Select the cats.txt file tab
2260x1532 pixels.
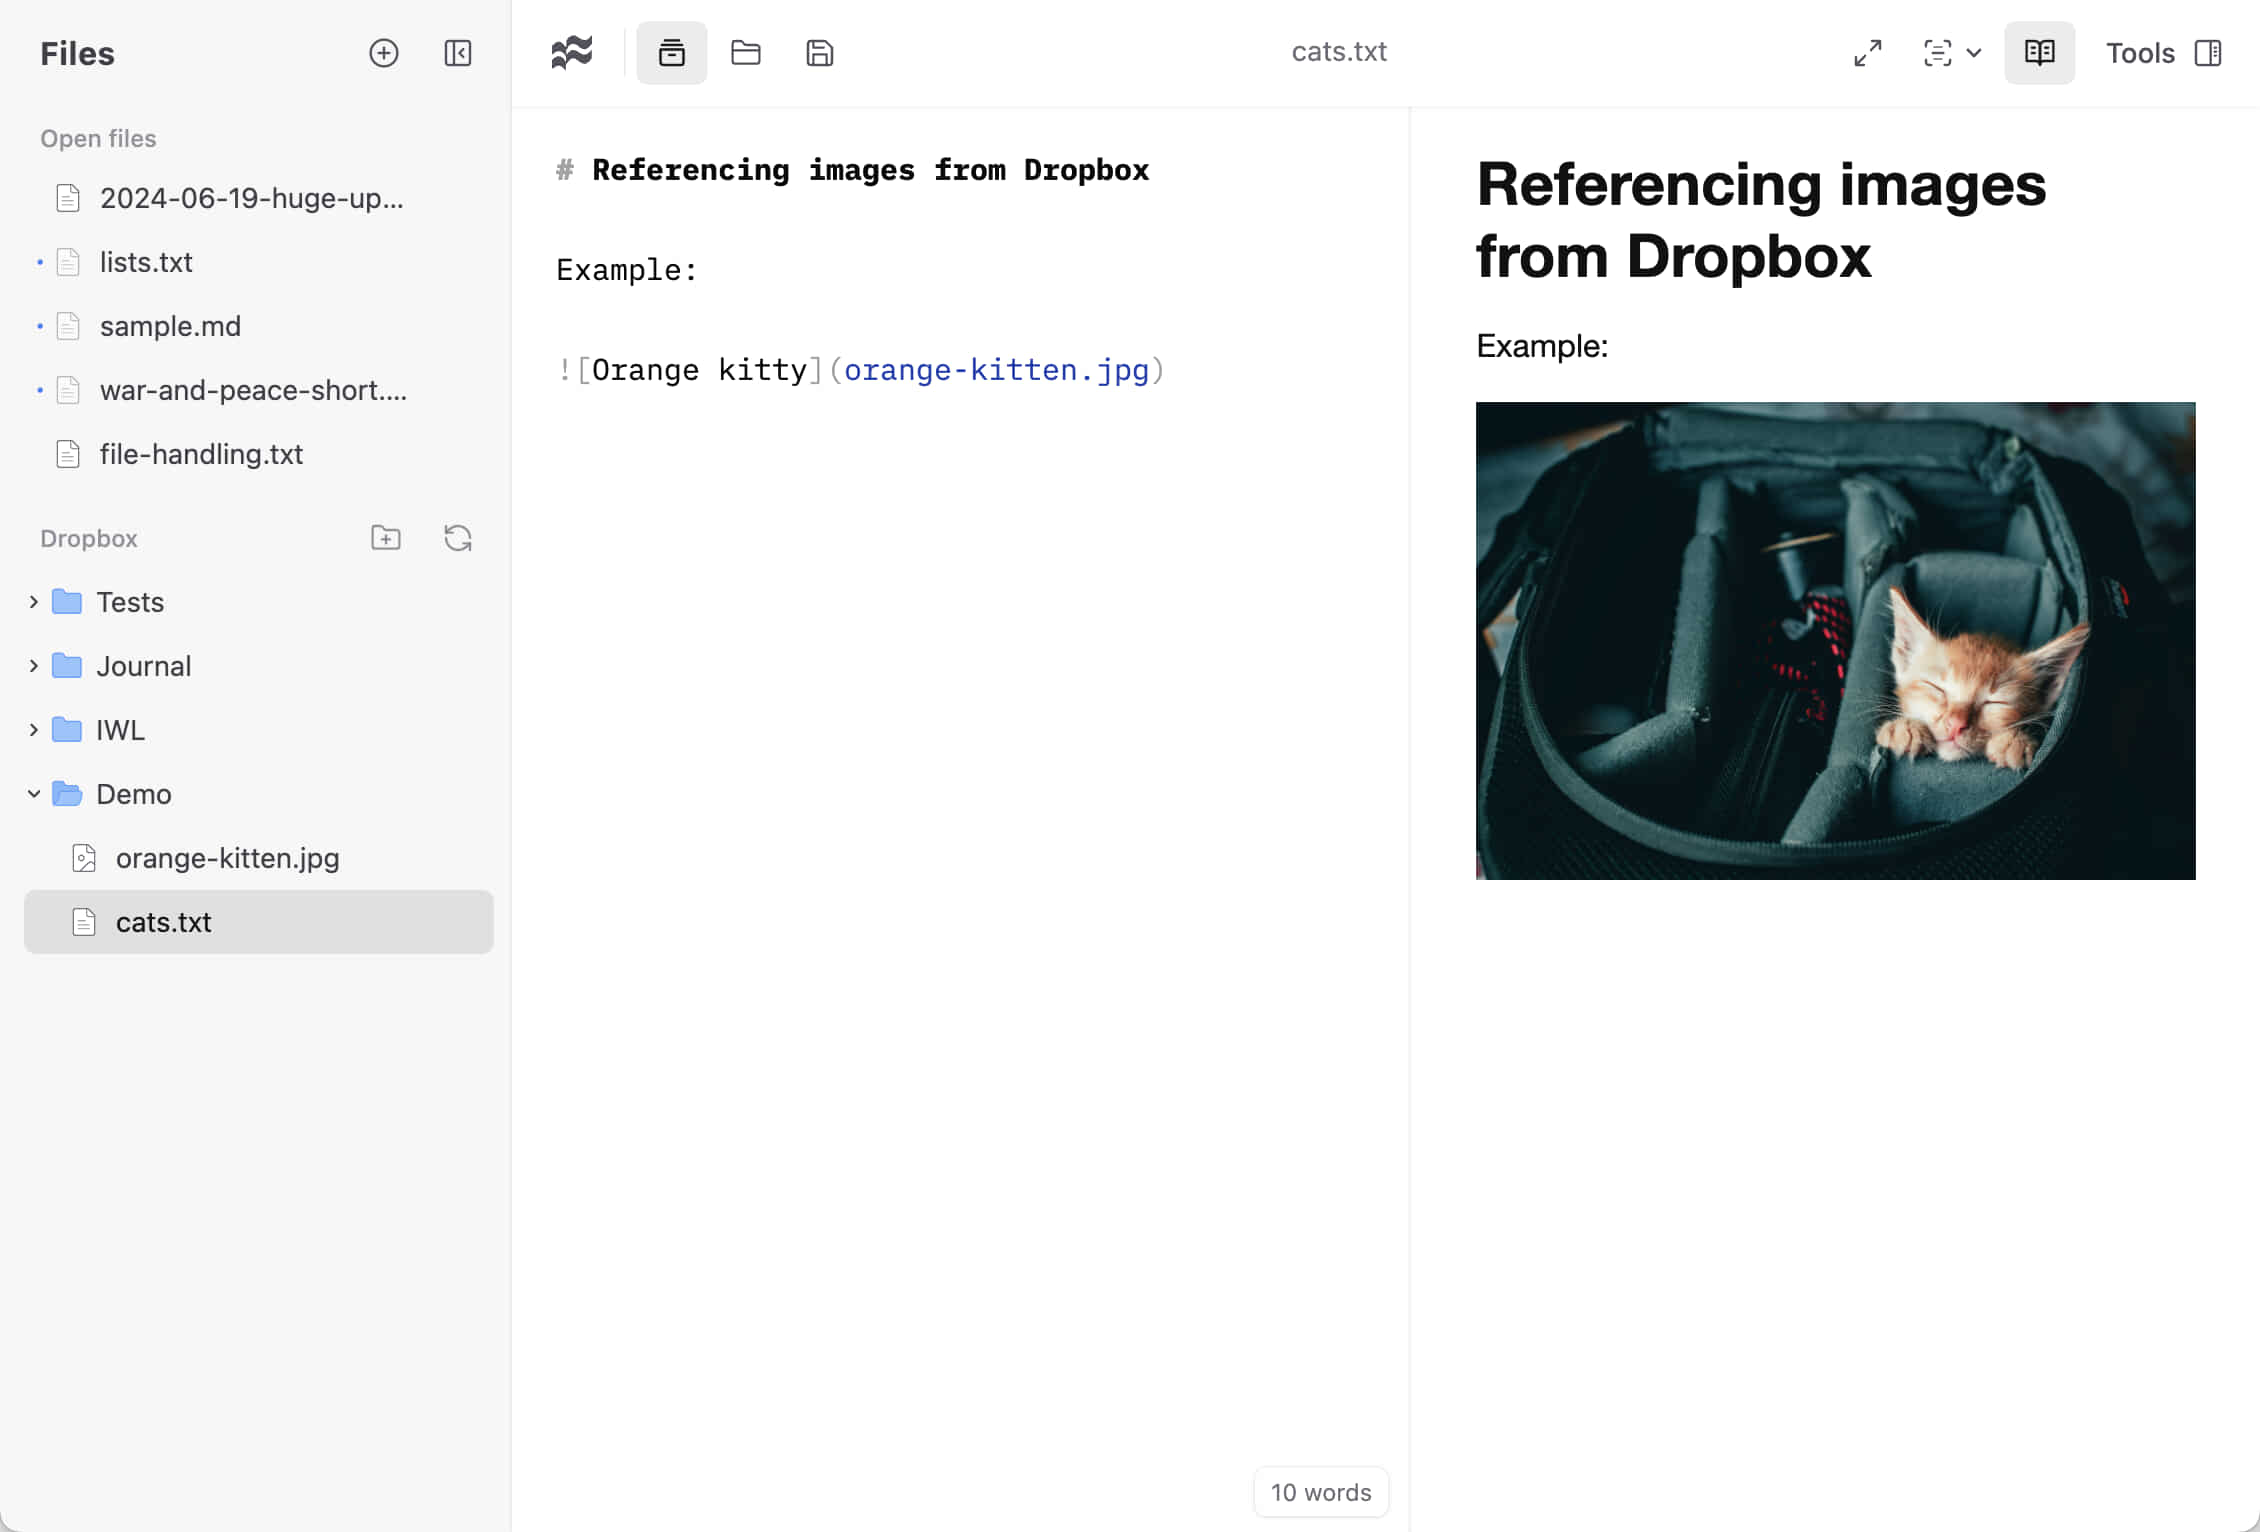1340,53
